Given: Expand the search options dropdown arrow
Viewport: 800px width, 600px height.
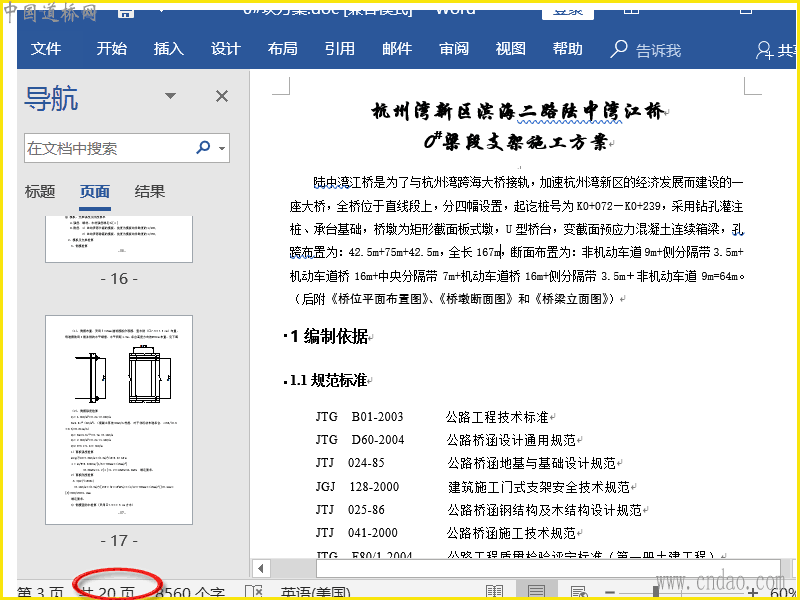Looking at the screenshot, I should [222, 148].
